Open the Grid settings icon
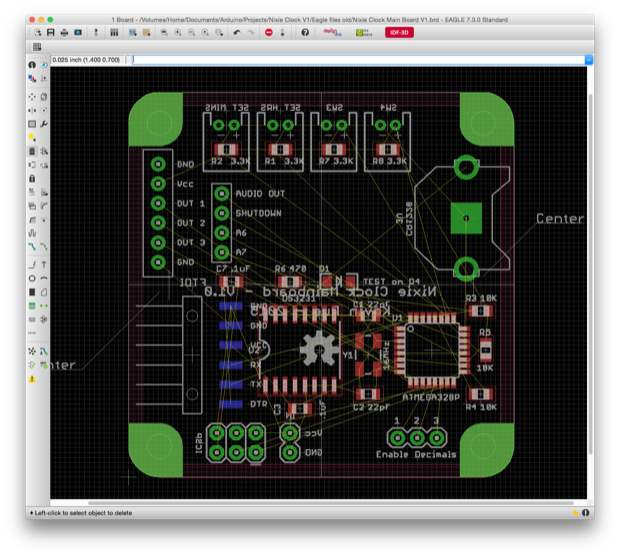 point(37,47)
